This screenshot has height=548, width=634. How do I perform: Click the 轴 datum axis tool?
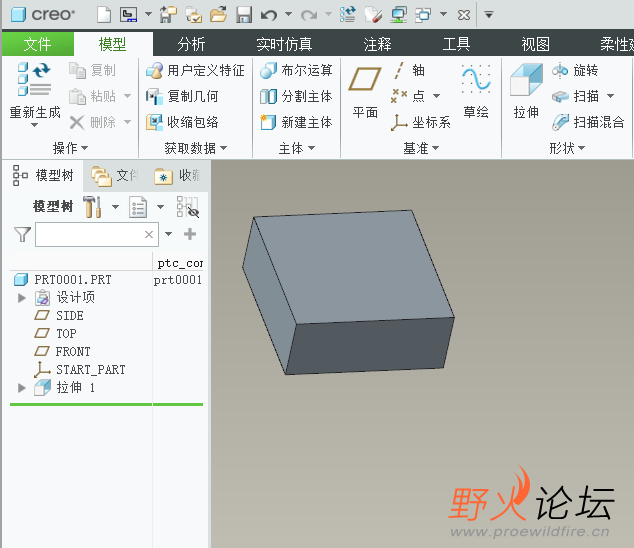pos(408,70)
